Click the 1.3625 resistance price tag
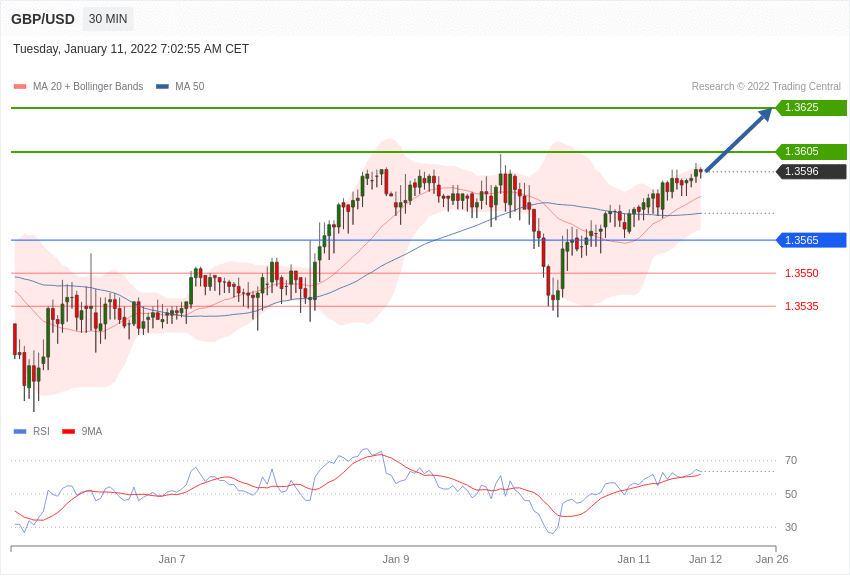Screen dimensions: 850x576 (811, 107)
